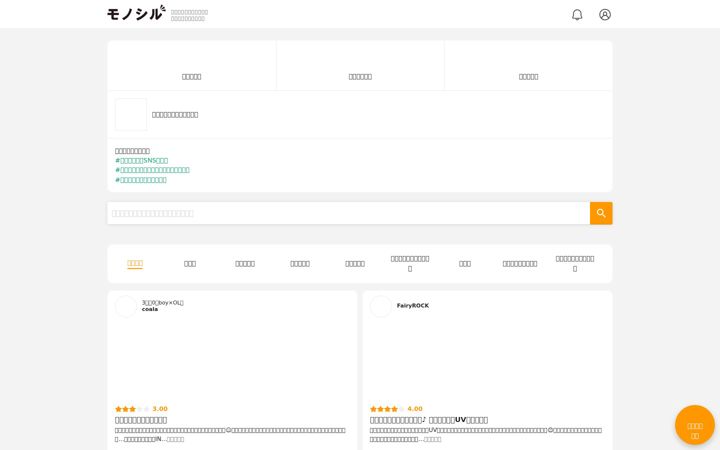Click FairyROCK's round avatar image
The image size is (720, 450).
[381, 306]
